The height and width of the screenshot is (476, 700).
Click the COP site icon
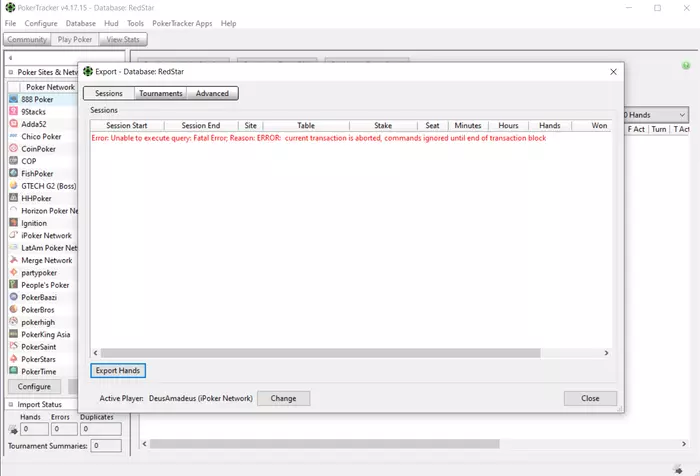click(x=14, y=161)
